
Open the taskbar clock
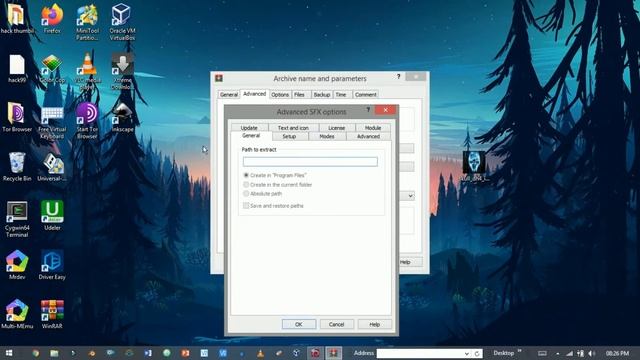click(617, 353)
